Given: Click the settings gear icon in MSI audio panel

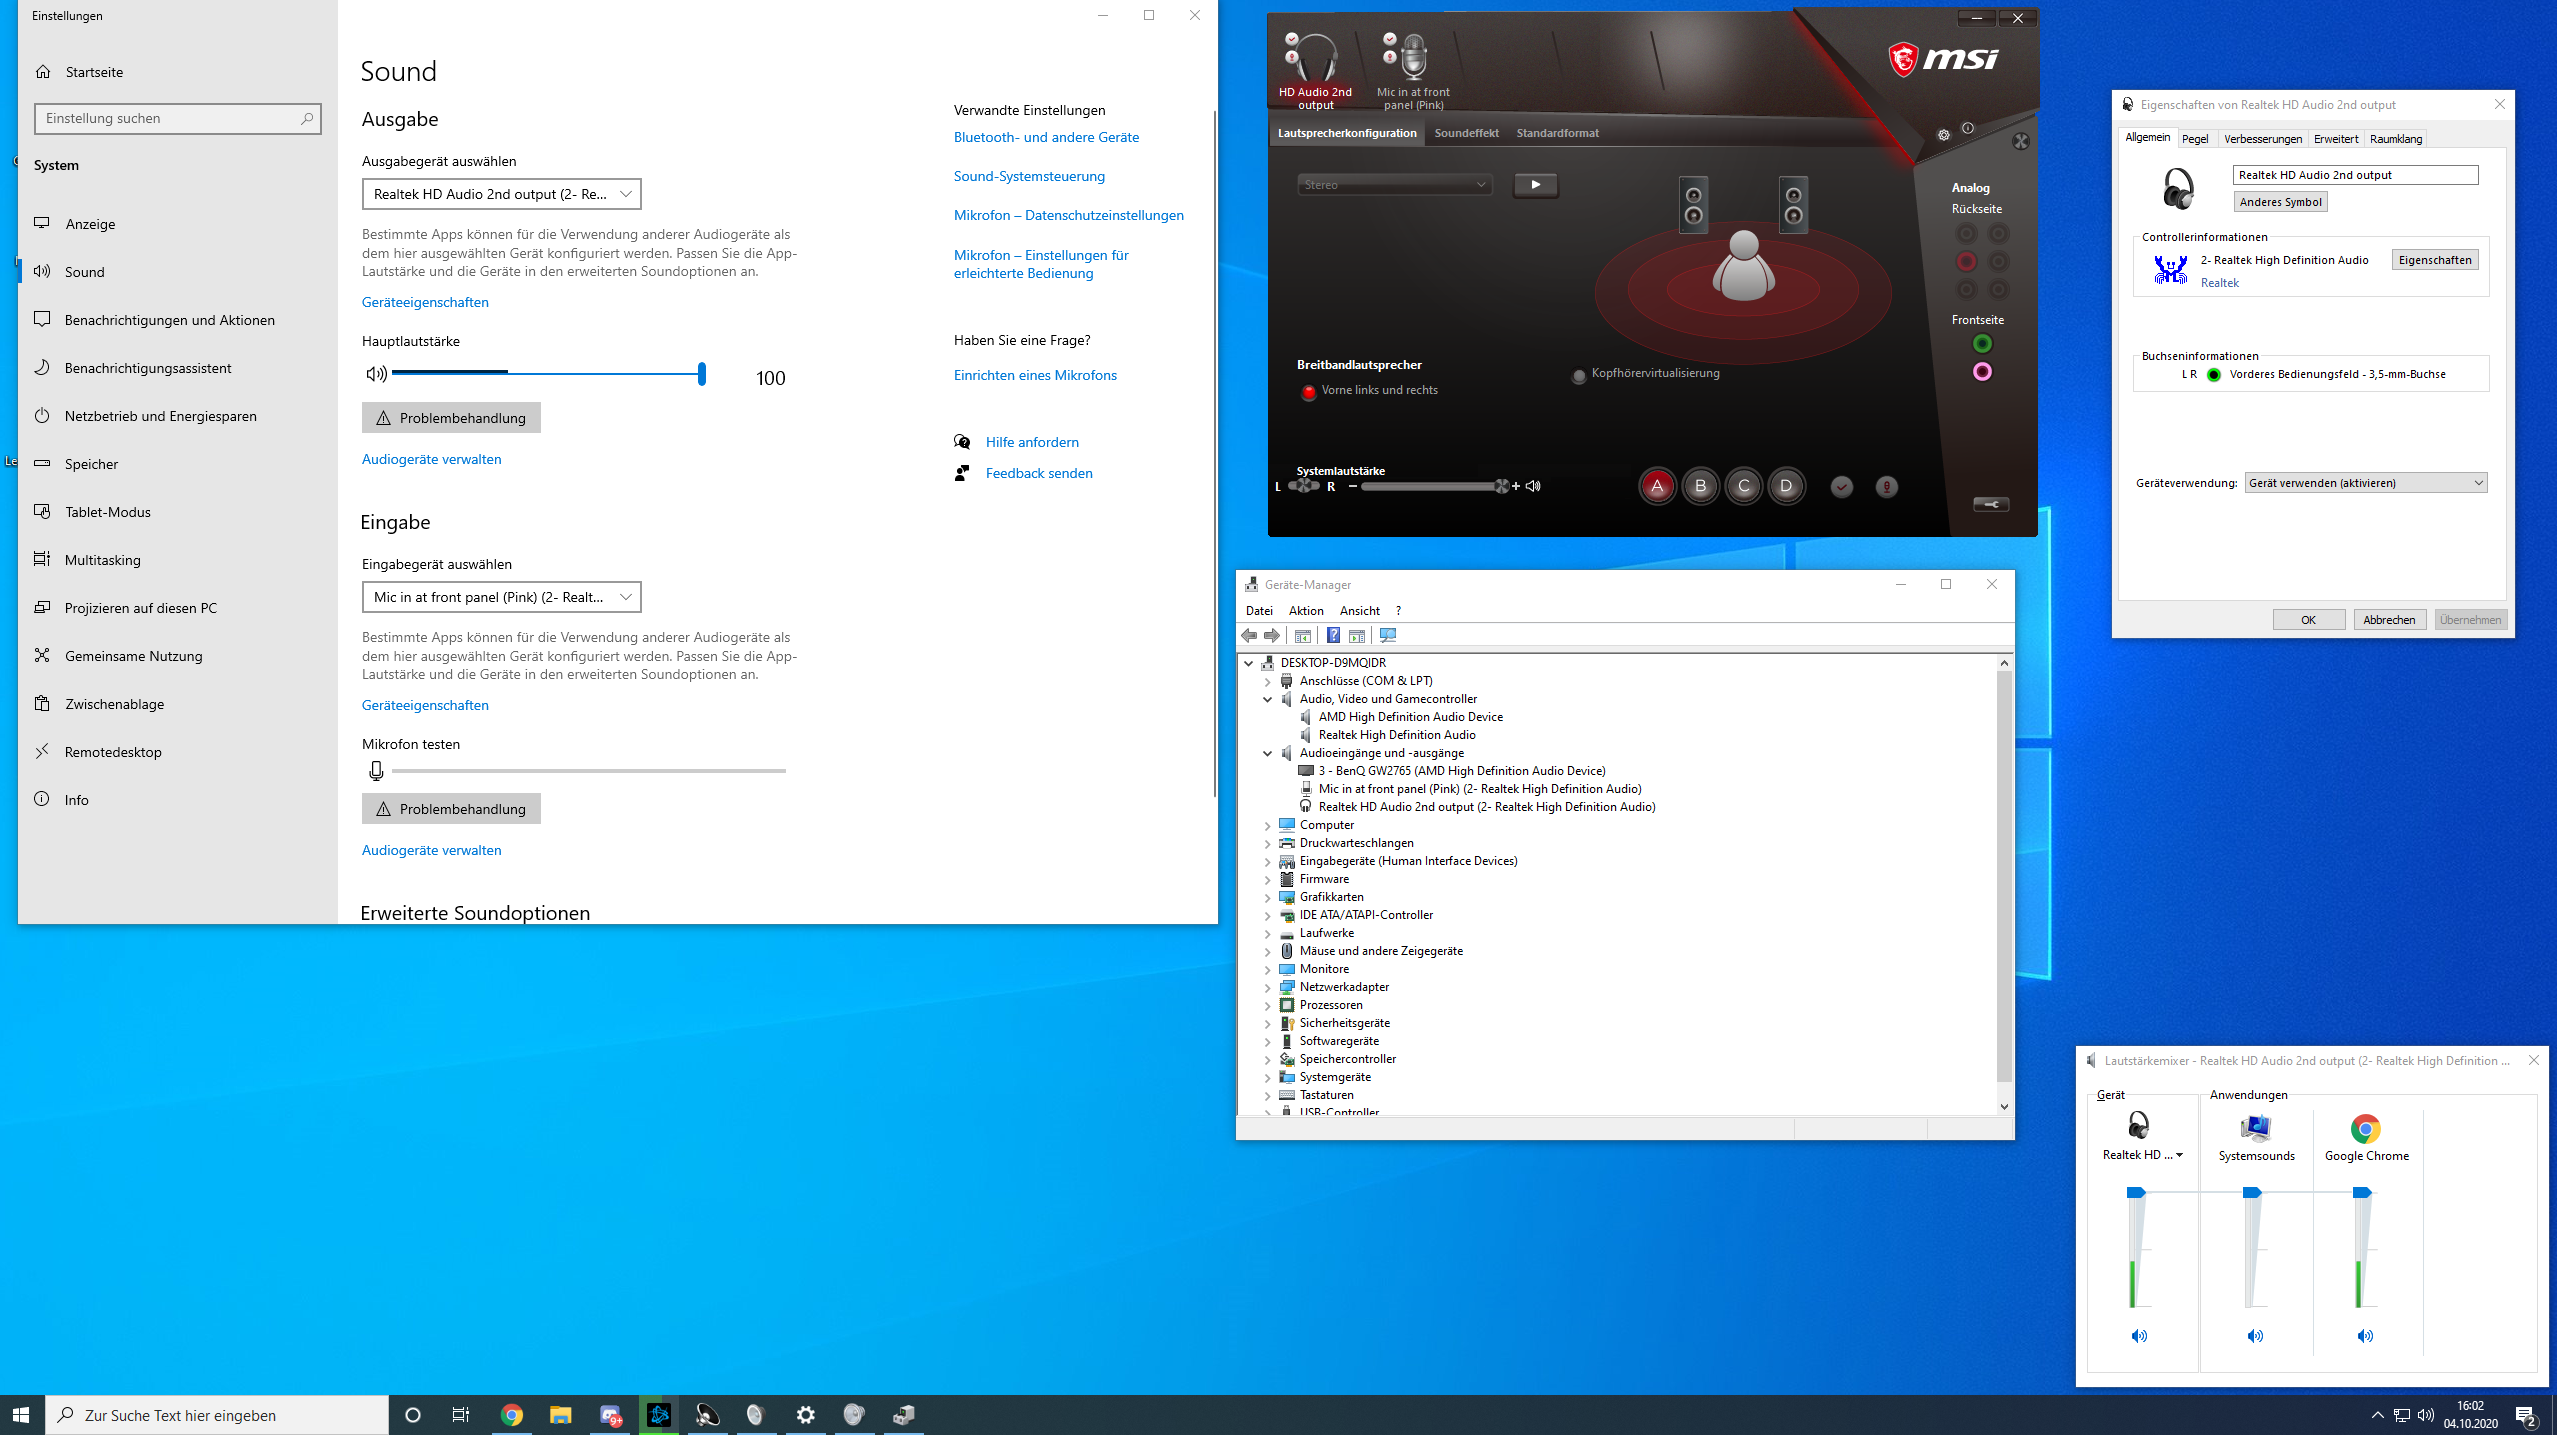Looking at the screenshot, I should tap(1943, 135).
